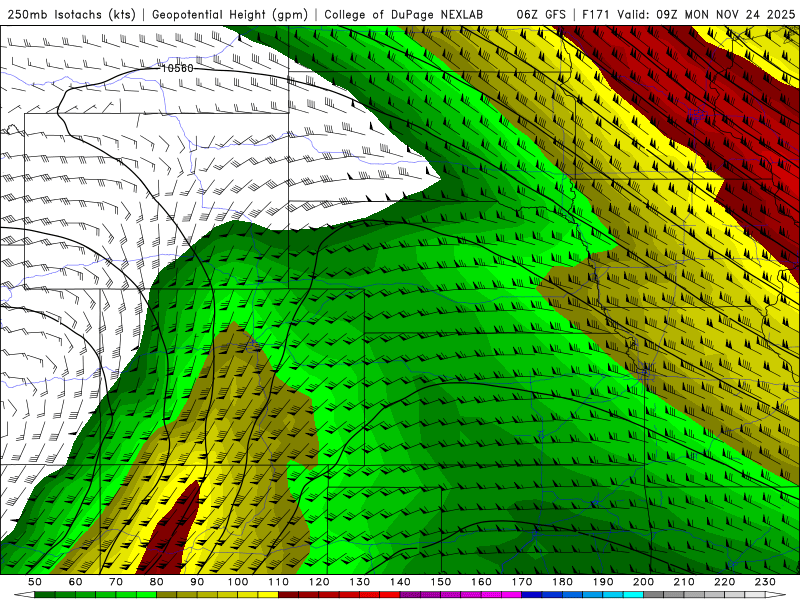Image resolution: width=800 pixels, height=600 pixels.
Task: Click the colorbar label "140"
Action: click(400, 582)
